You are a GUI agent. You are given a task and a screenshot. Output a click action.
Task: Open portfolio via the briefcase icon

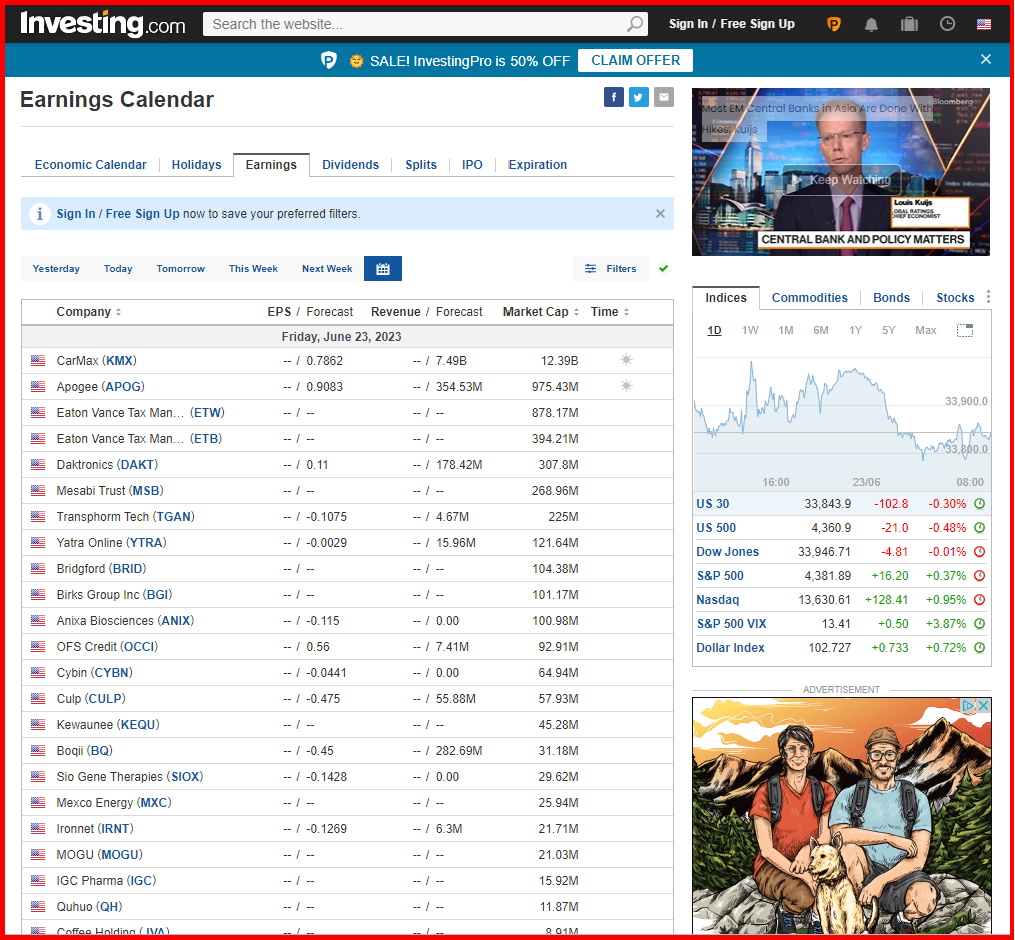(x=909, y=23)
